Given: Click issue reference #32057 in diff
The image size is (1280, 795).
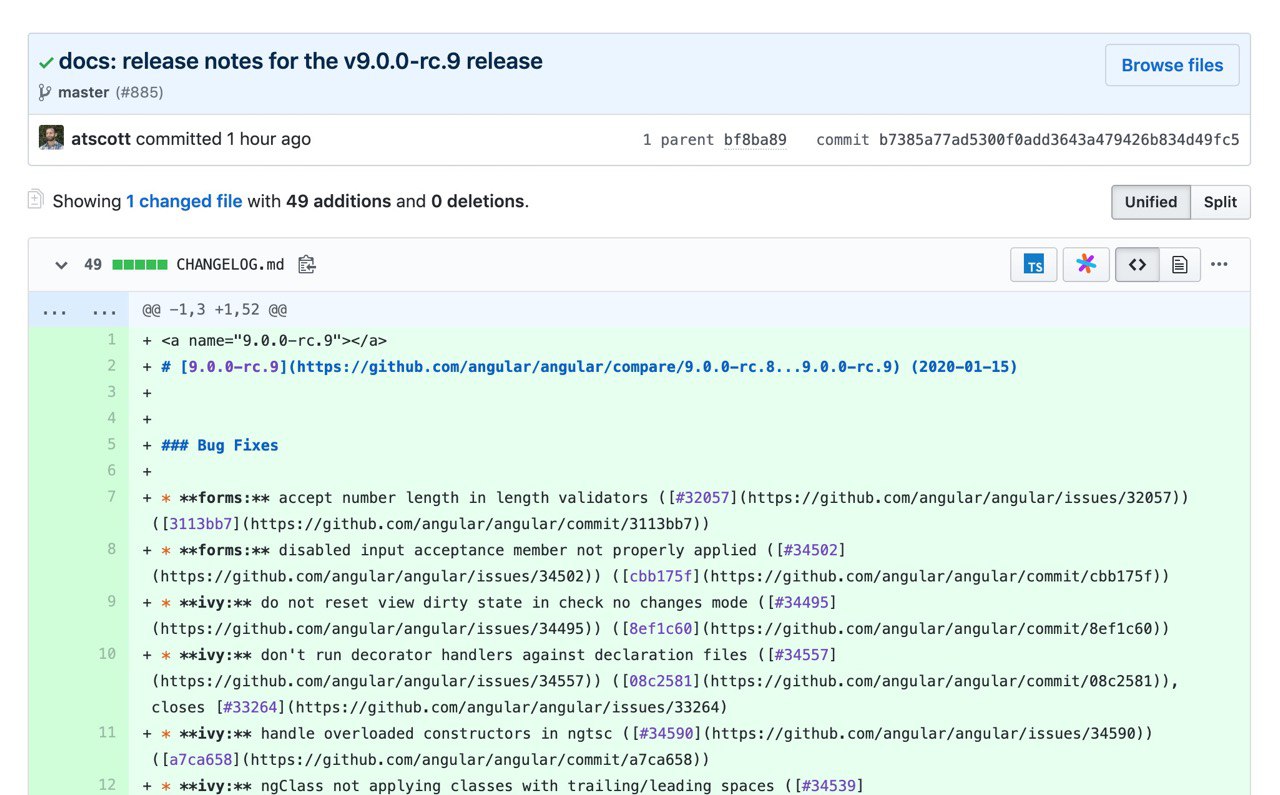Looking at the screenshot, I should tap(704, 498).
